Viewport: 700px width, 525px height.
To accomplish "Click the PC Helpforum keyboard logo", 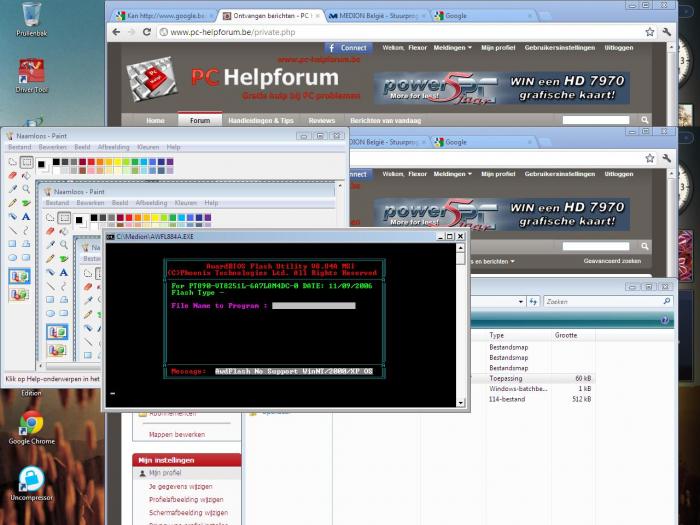I will coord(153,79).
